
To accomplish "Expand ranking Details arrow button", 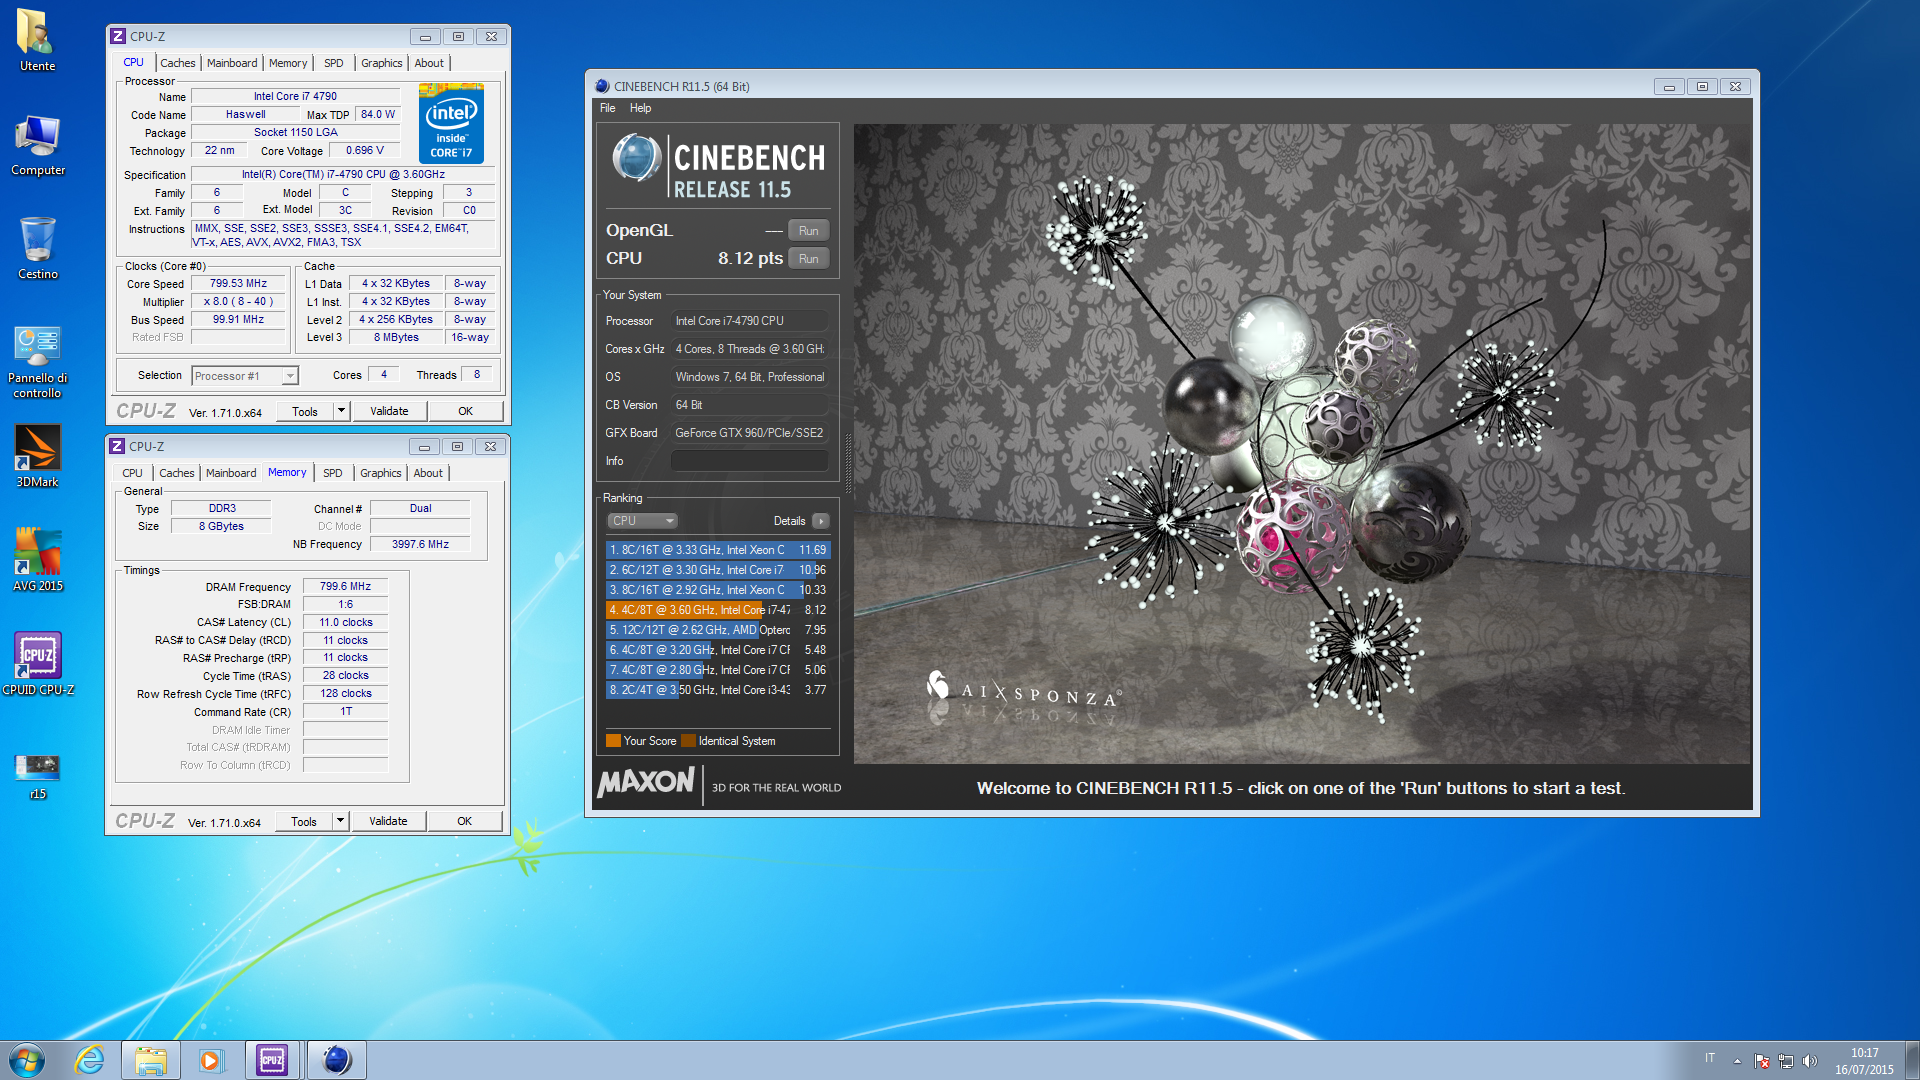I will [x=821, y=521].
